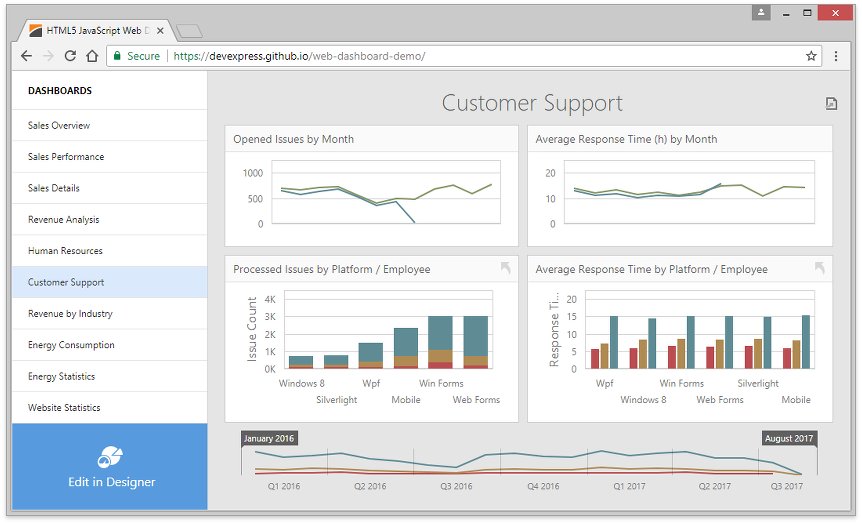Click the address bar URL field
Screen dimensions: 862x524
[x=465, y=56]
